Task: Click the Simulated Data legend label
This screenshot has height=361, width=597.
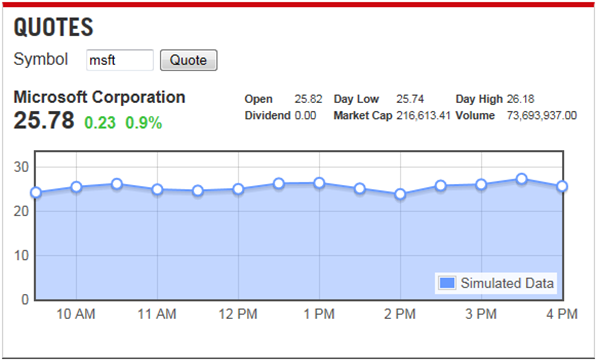Action: click(507, 283)
